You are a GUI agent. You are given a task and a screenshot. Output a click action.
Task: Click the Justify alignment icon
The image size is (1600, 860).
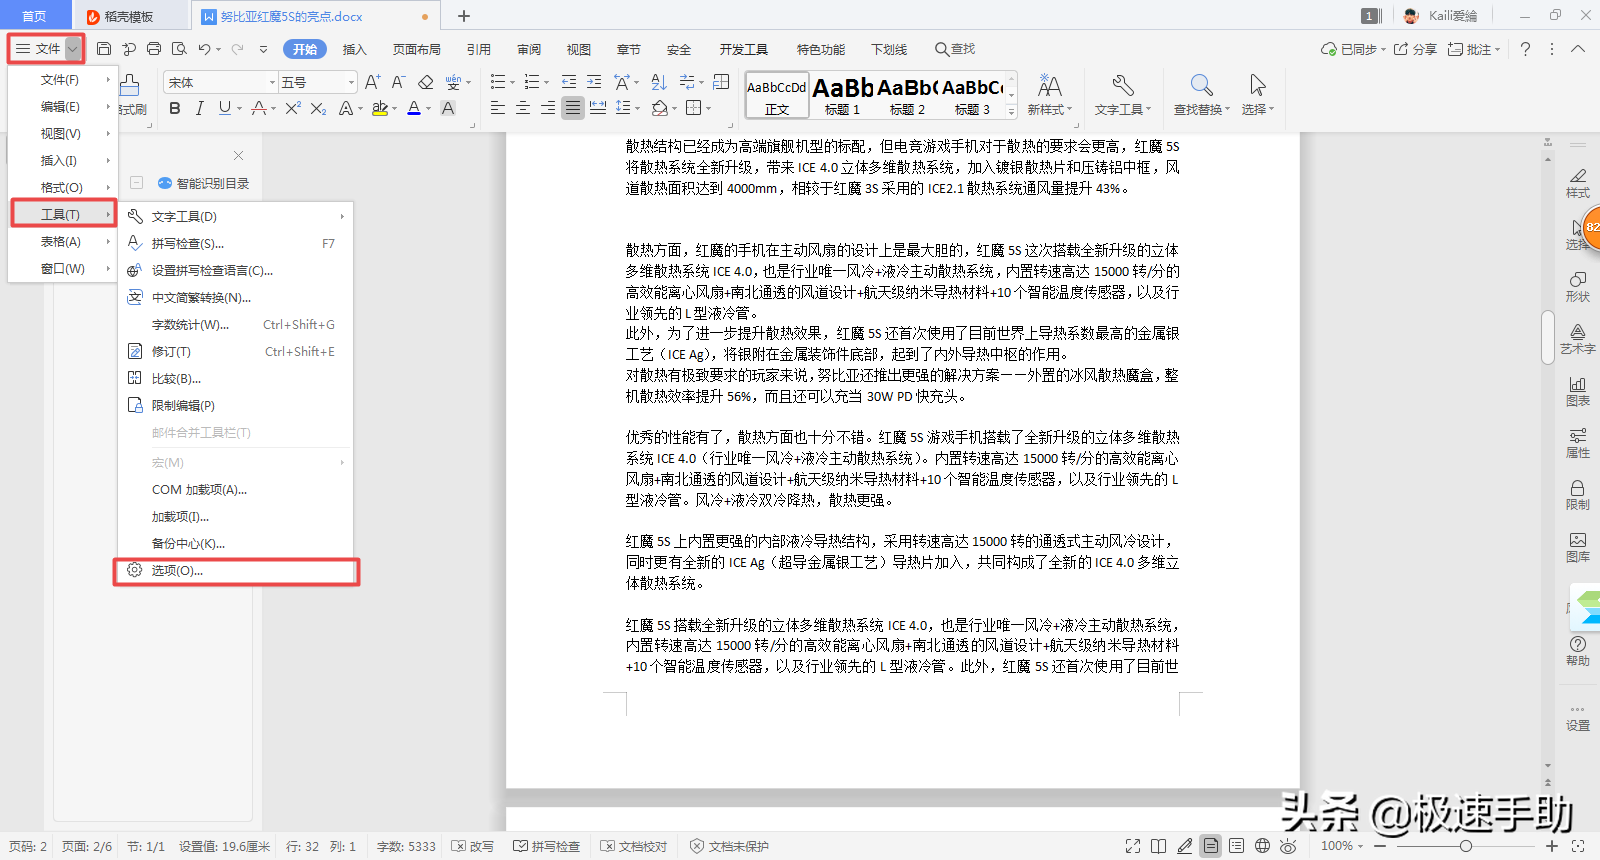[x=573, y=108]
